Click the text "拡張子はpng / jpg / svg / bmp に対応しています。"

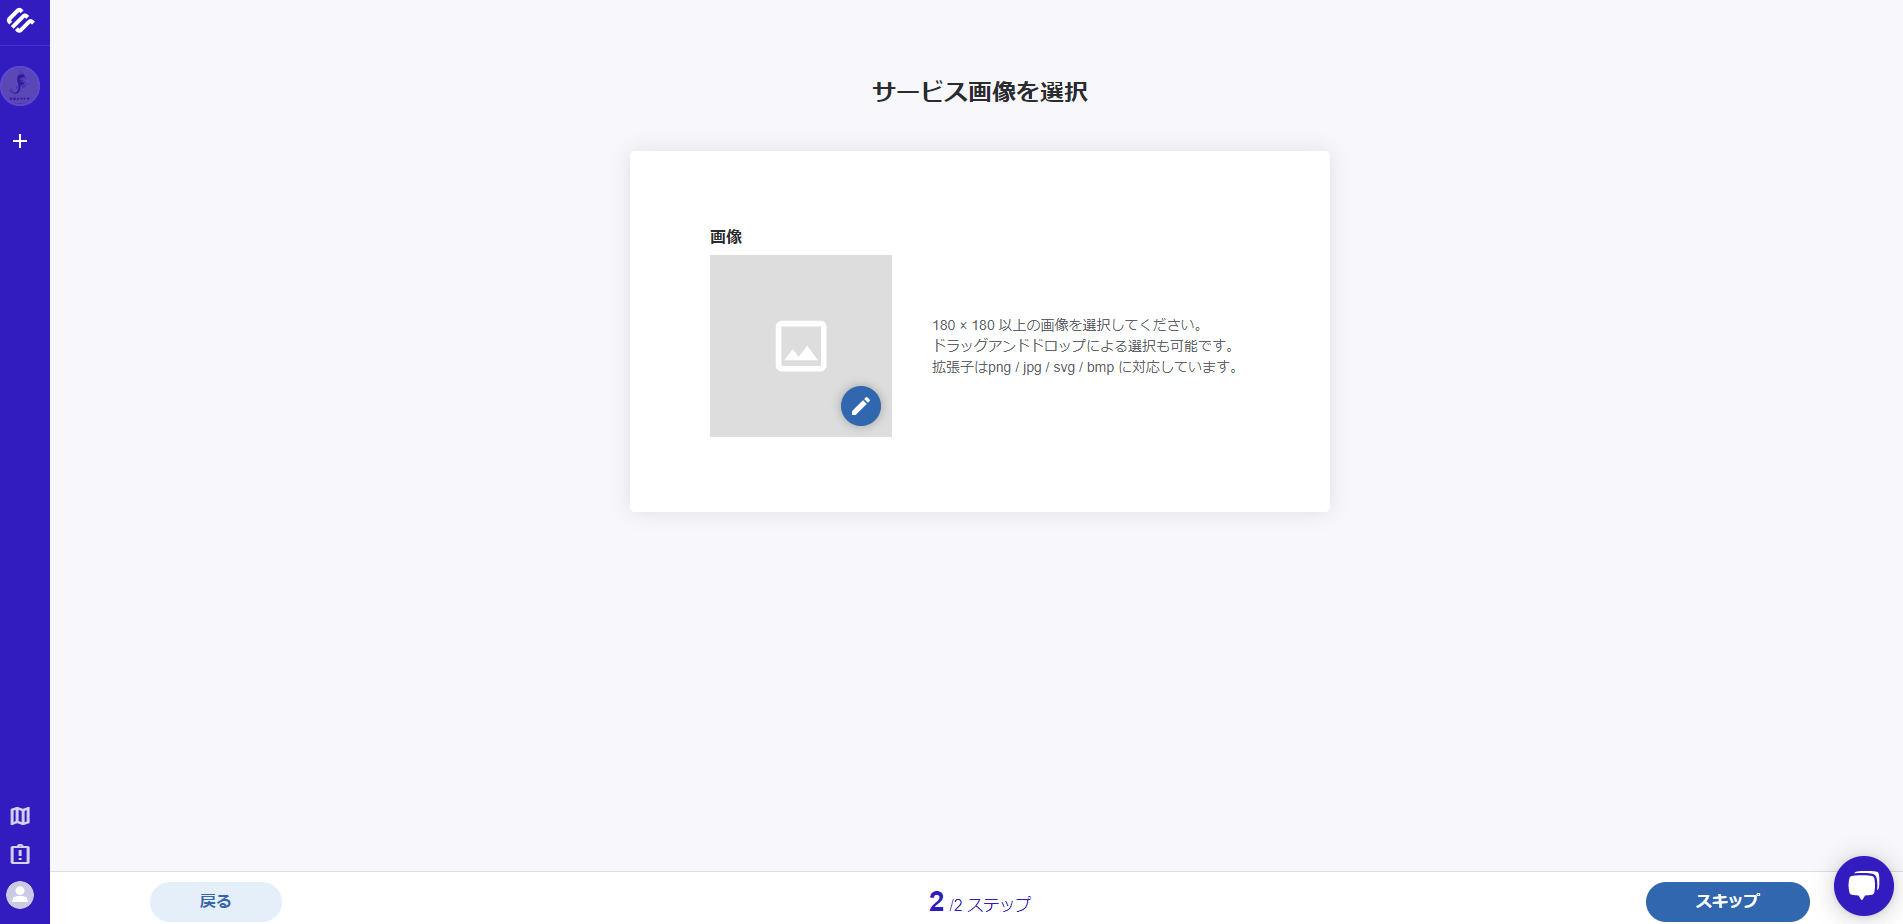[x=1087, y=367]
